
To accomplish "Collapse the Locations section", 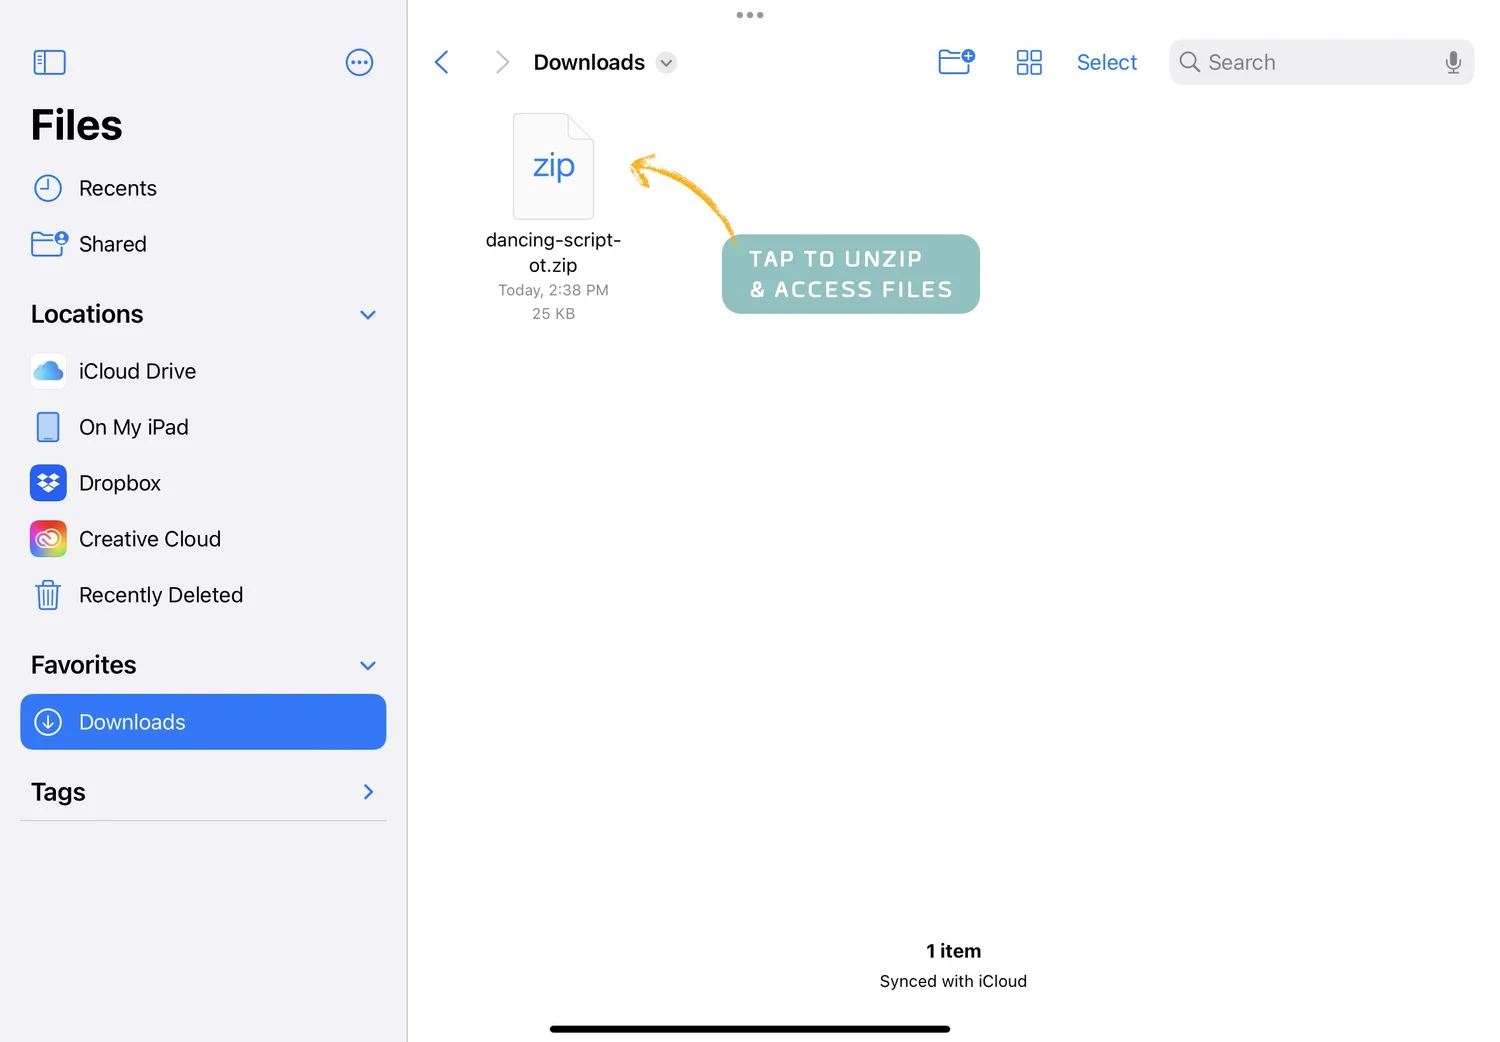I will point(367,314).
